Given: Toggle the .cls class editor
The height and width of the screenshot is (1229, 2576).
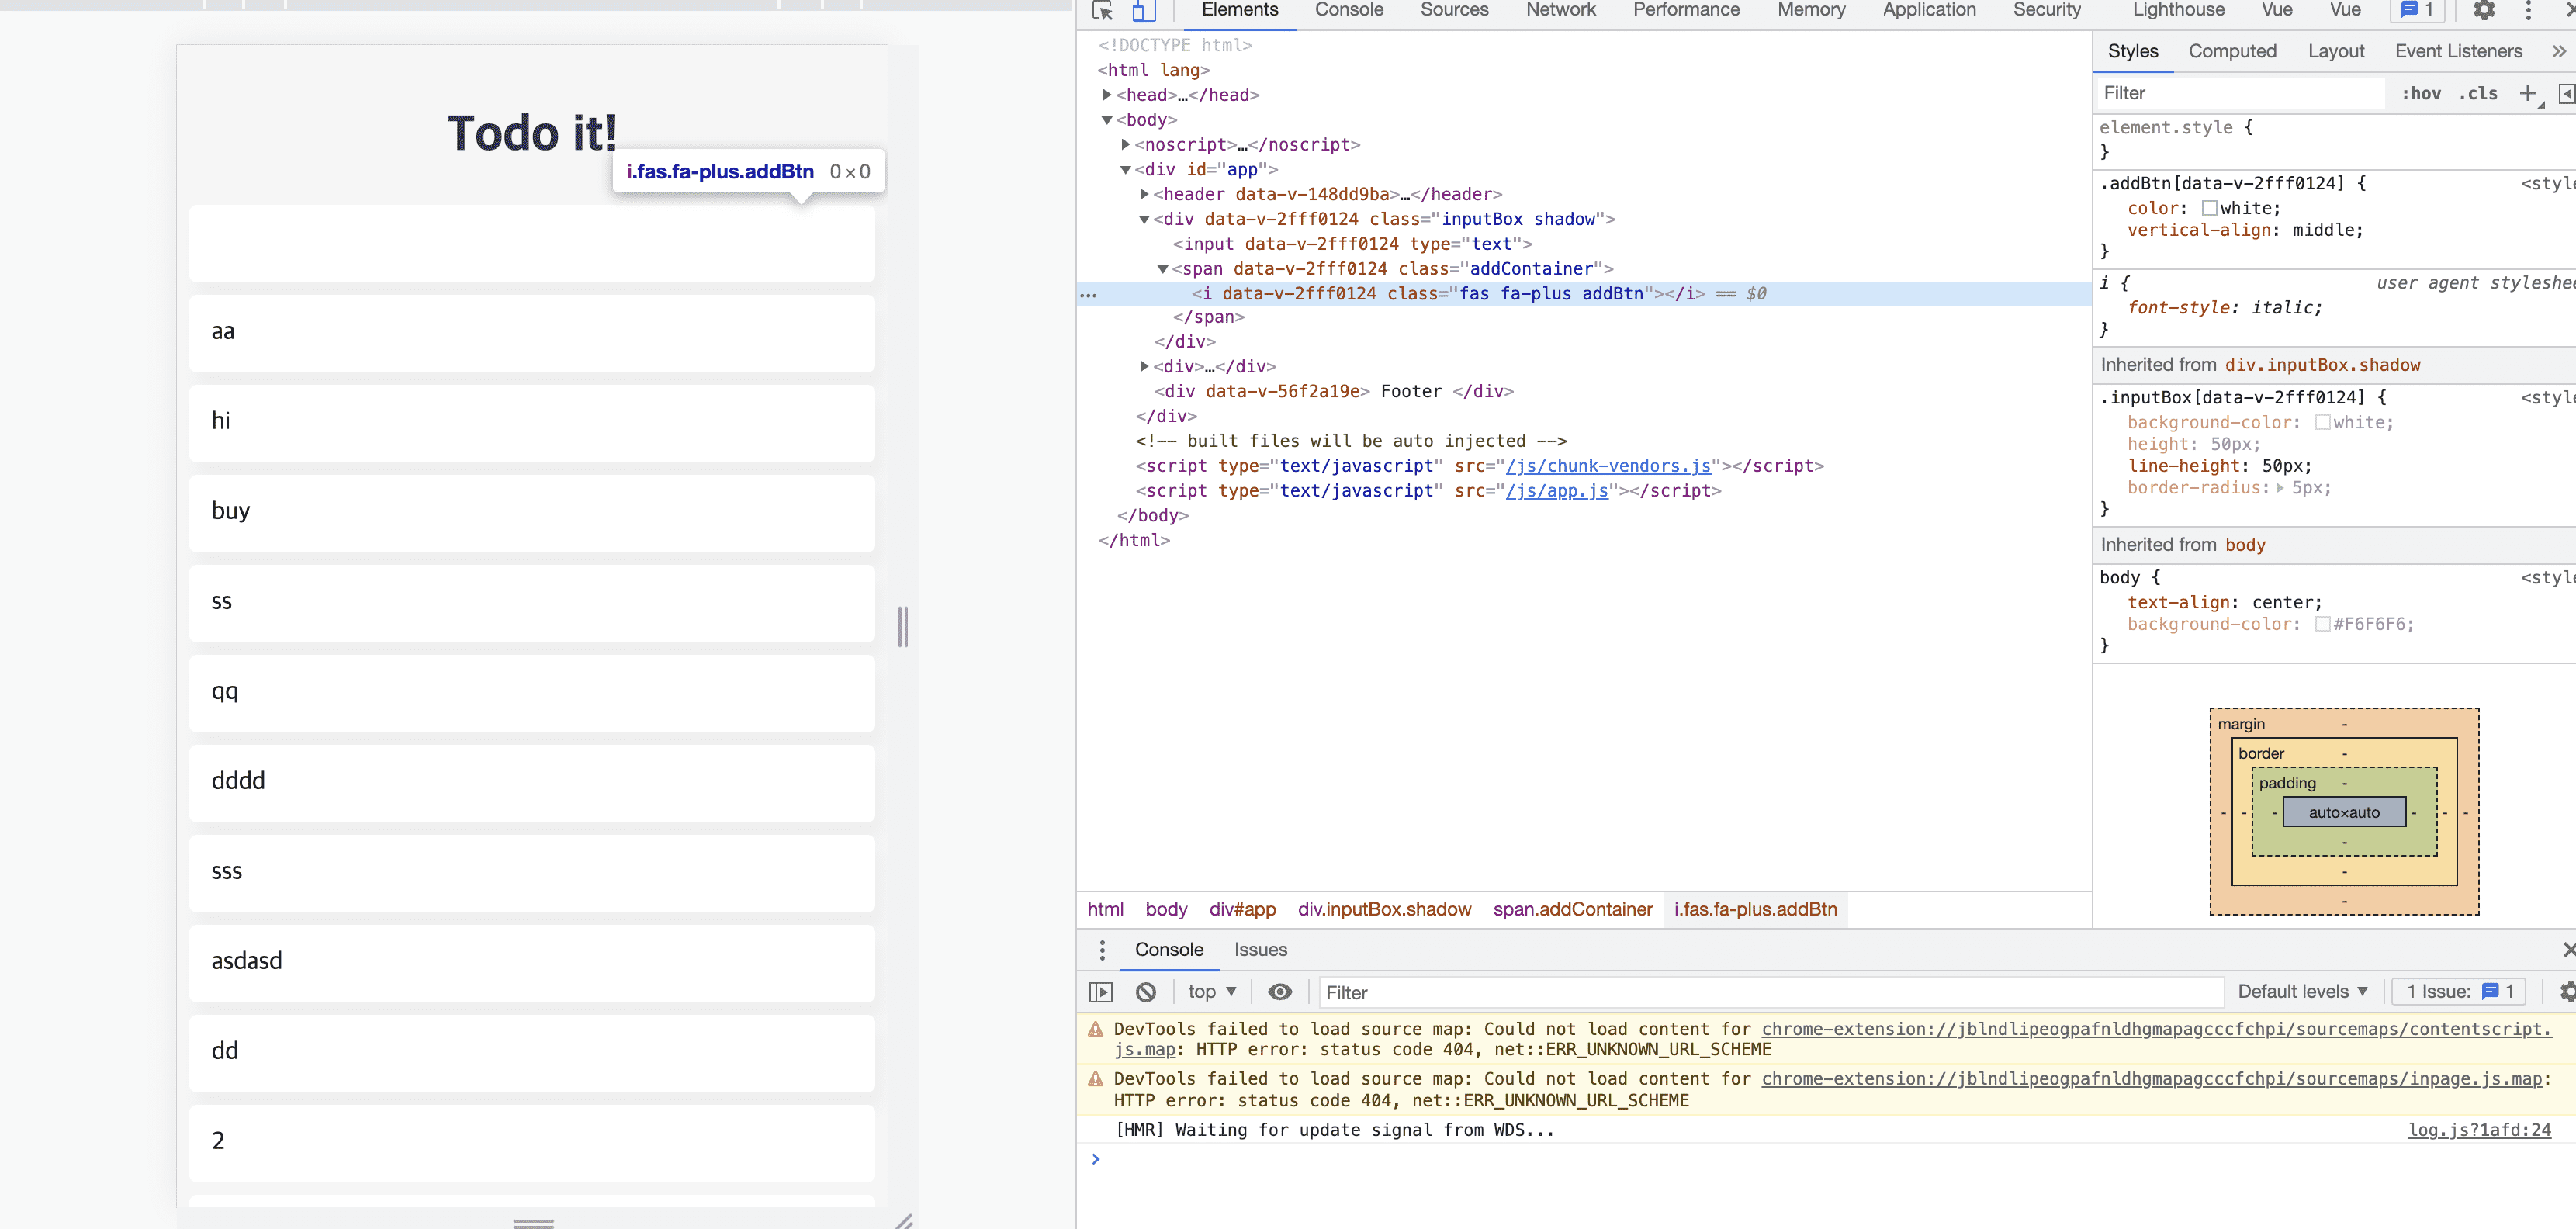Looking at the screenshot, I should (2478, 93).
